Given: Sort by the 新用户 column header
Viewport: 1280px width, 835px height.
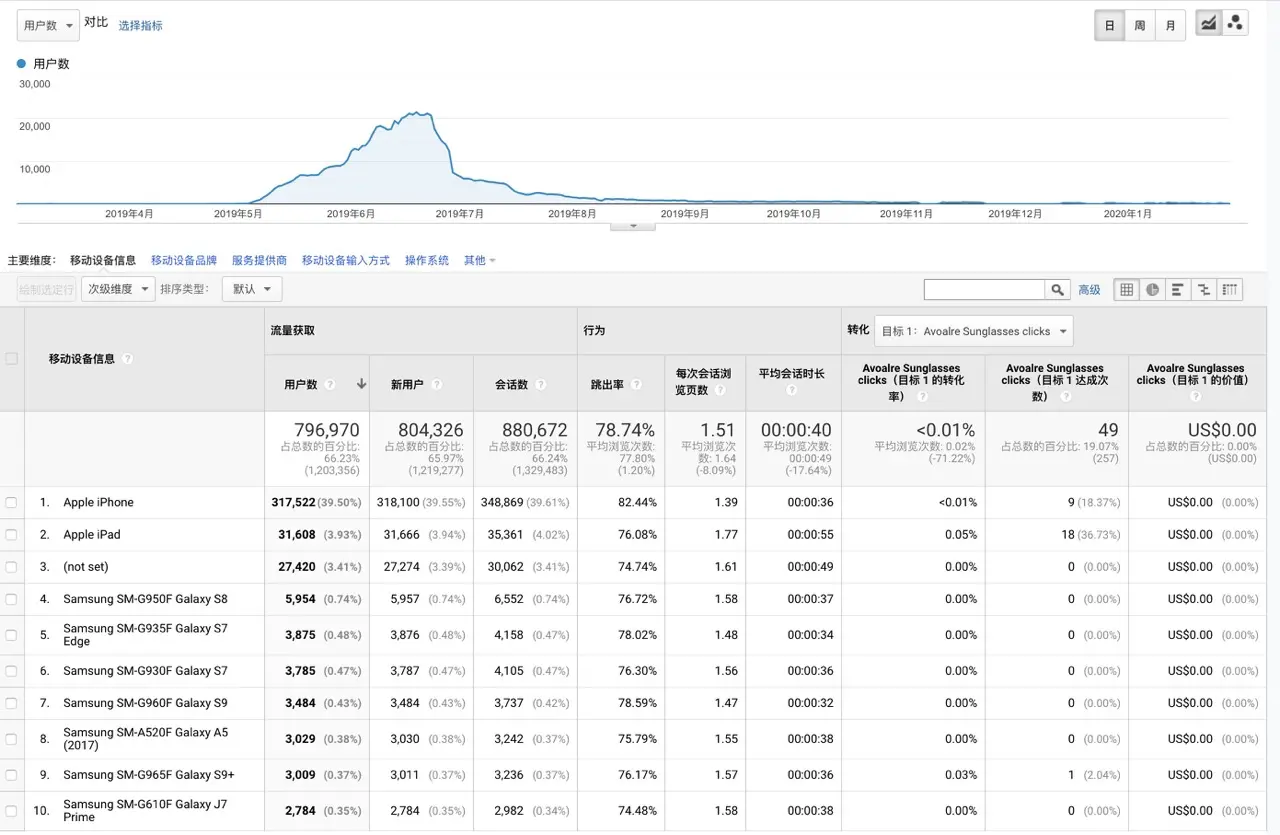Looking at the screenshot, I should pos(408,384).
